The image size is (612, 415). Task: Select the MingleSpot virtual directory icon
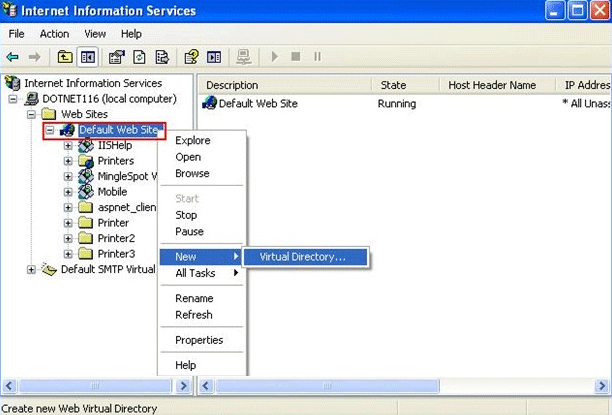pos(85,176)
